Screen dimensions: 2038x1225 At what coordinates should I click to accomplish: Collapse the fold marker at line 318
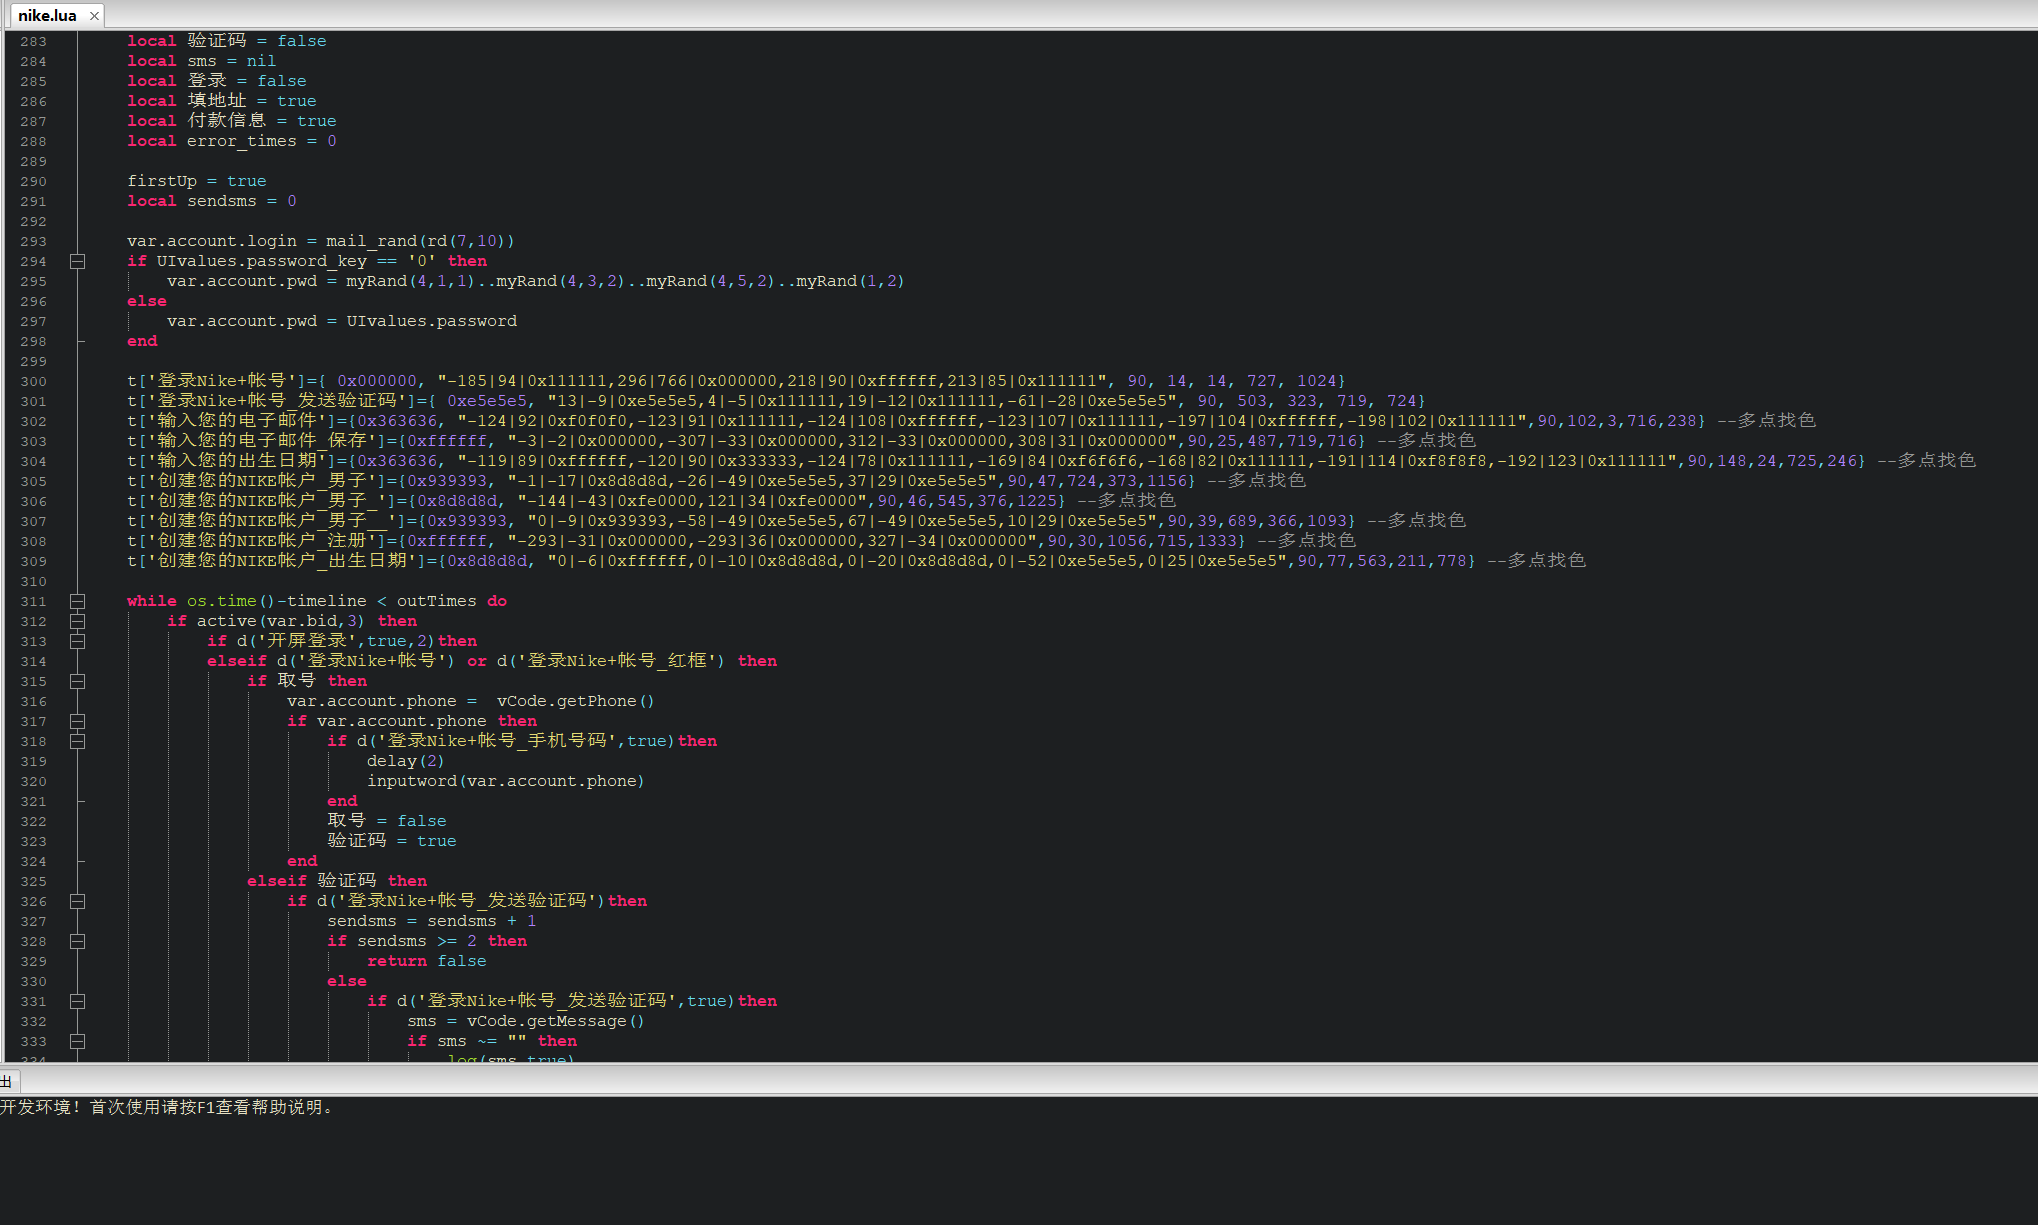pos(77,741)
